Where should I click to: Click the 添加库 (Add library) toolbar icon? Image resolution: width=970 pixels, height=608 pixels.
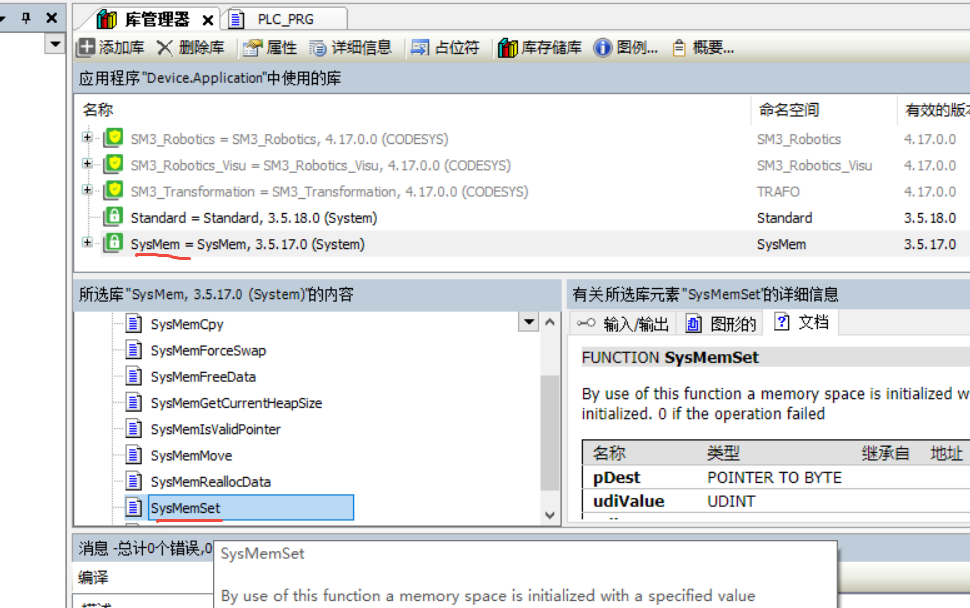tap(86, 48)
